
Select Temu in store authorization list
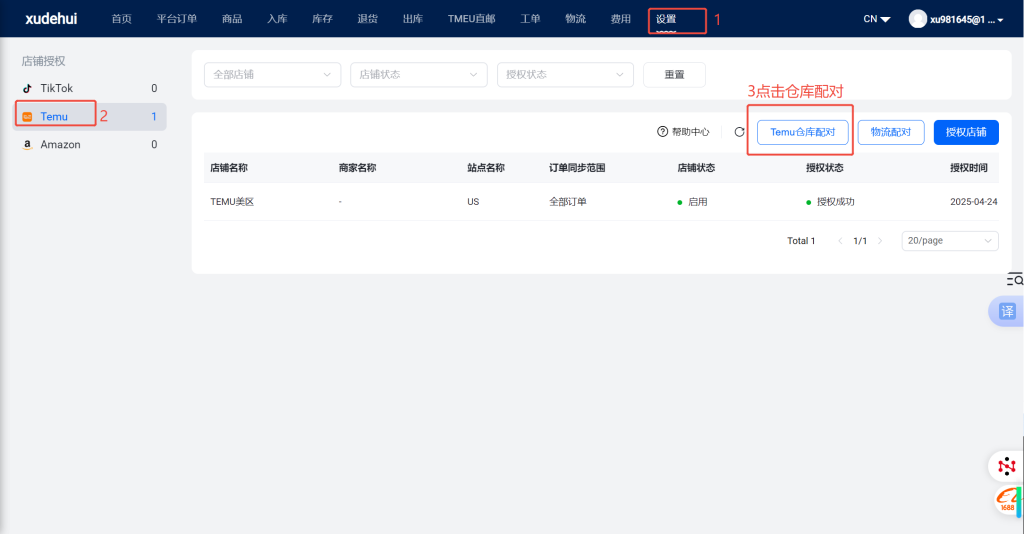click(54, 117)
